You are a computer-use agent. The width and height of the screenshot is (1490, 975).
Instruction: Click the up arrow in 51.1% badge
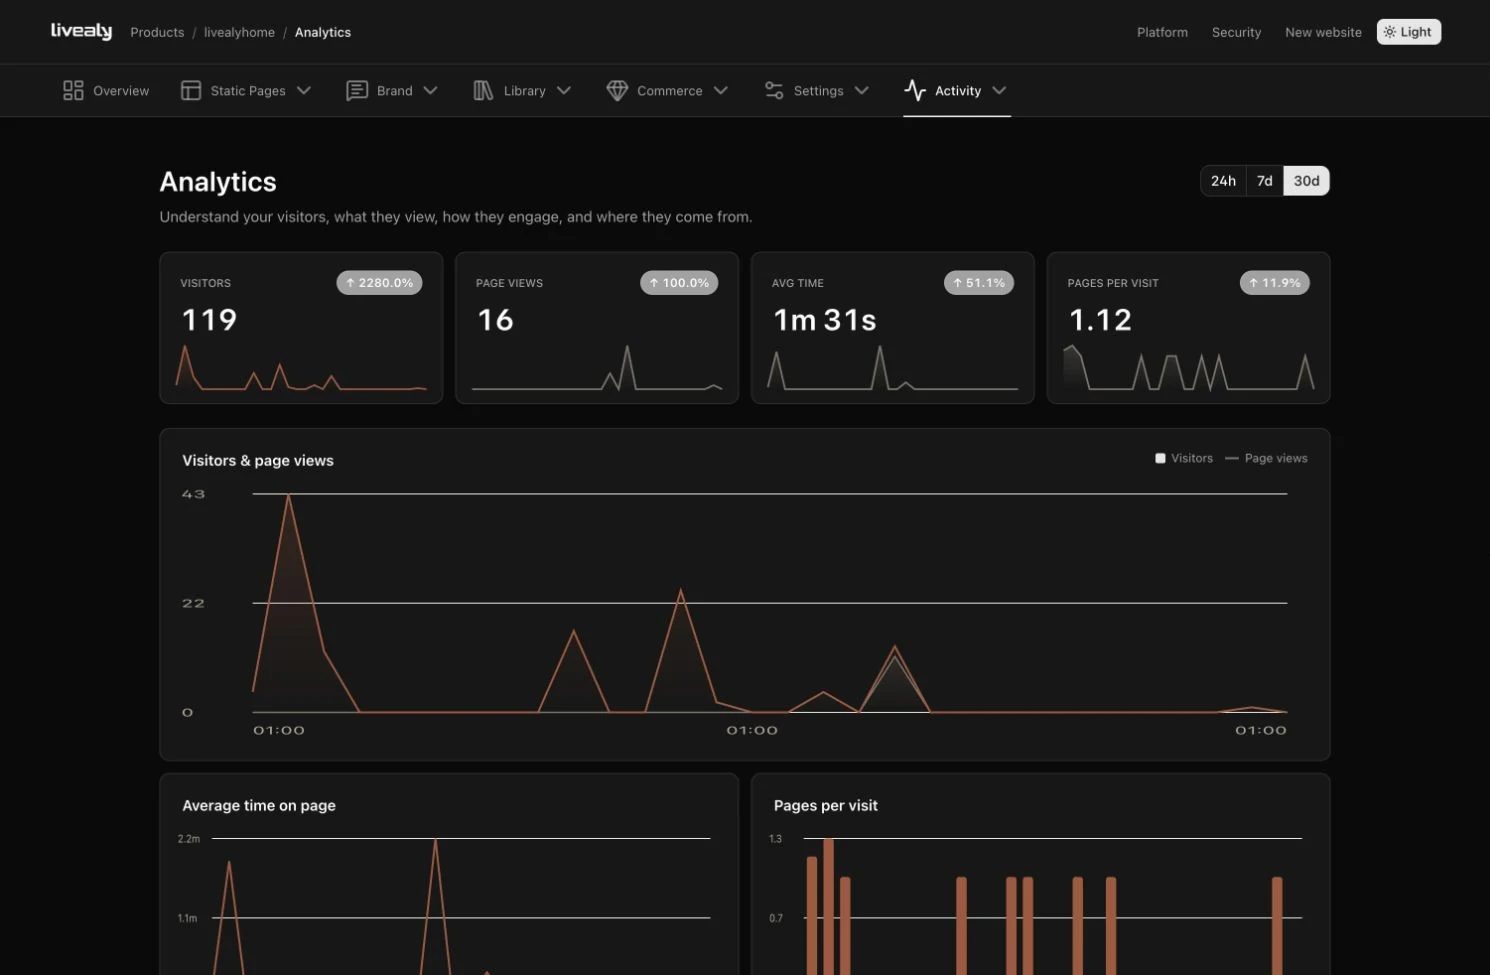(x=957, y=283)
